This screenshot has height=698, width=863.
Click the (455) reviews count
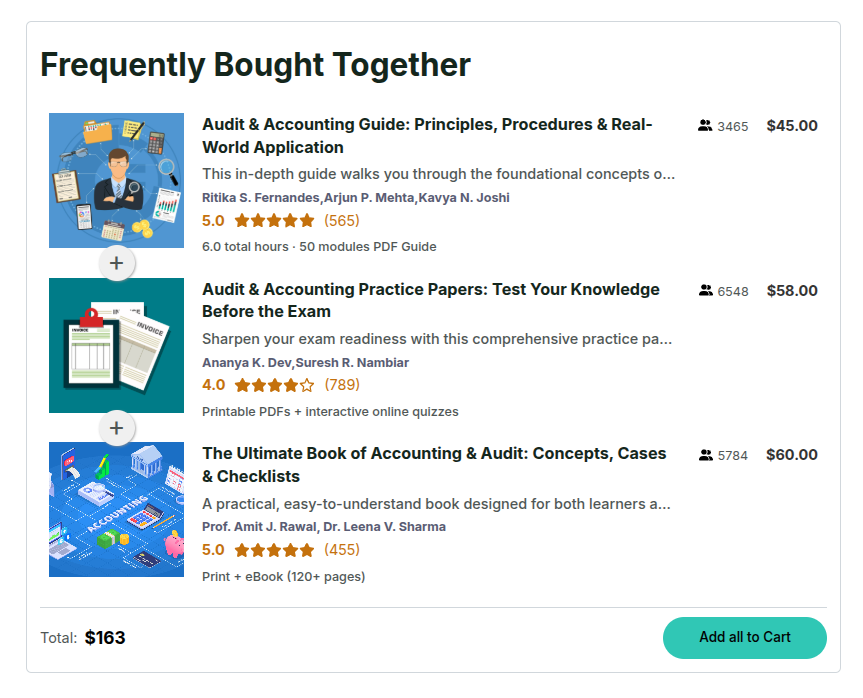342,550
